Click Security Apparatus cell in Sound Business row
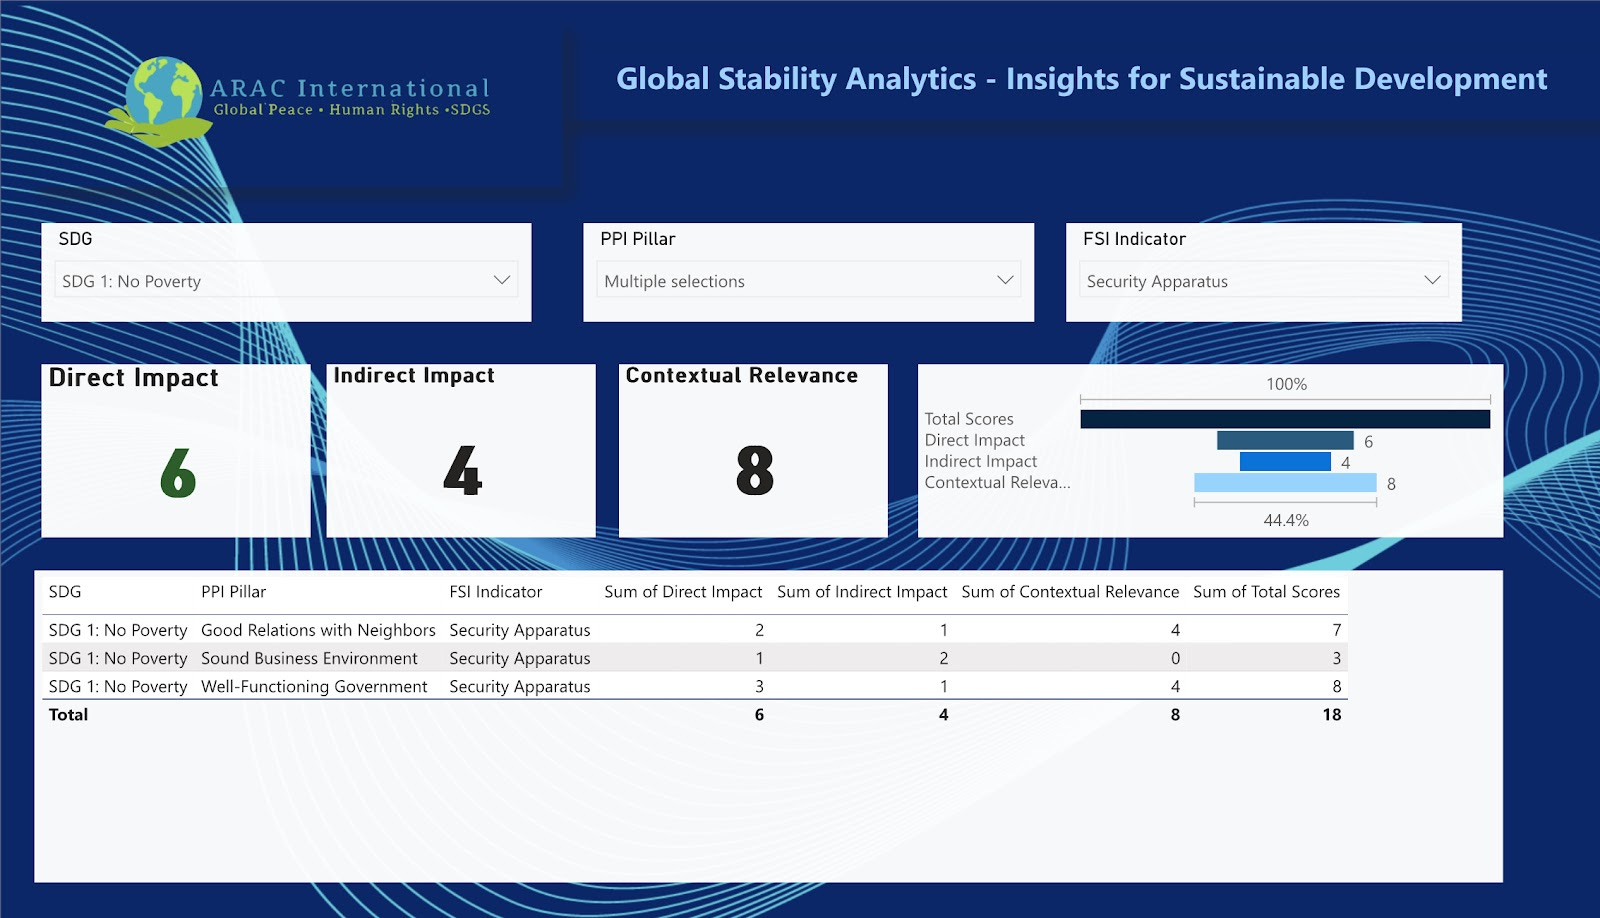The image size is (1600, 918). tap(519, 658)
